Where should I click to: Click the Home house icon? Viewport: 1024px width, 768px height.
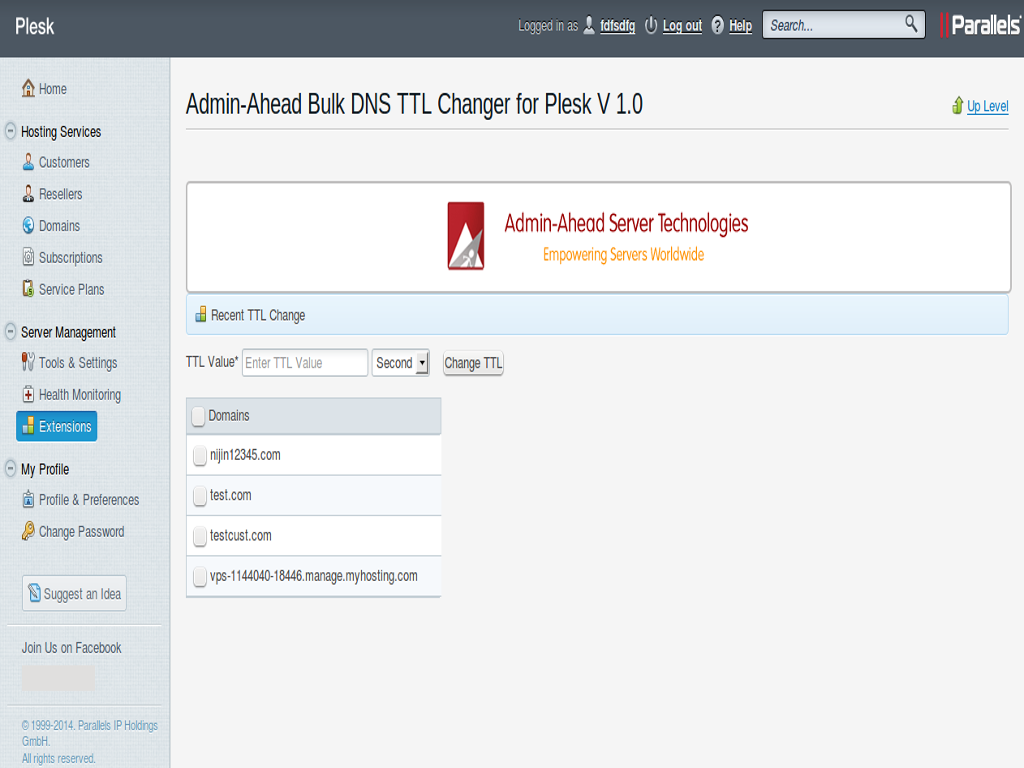[28, 88]
